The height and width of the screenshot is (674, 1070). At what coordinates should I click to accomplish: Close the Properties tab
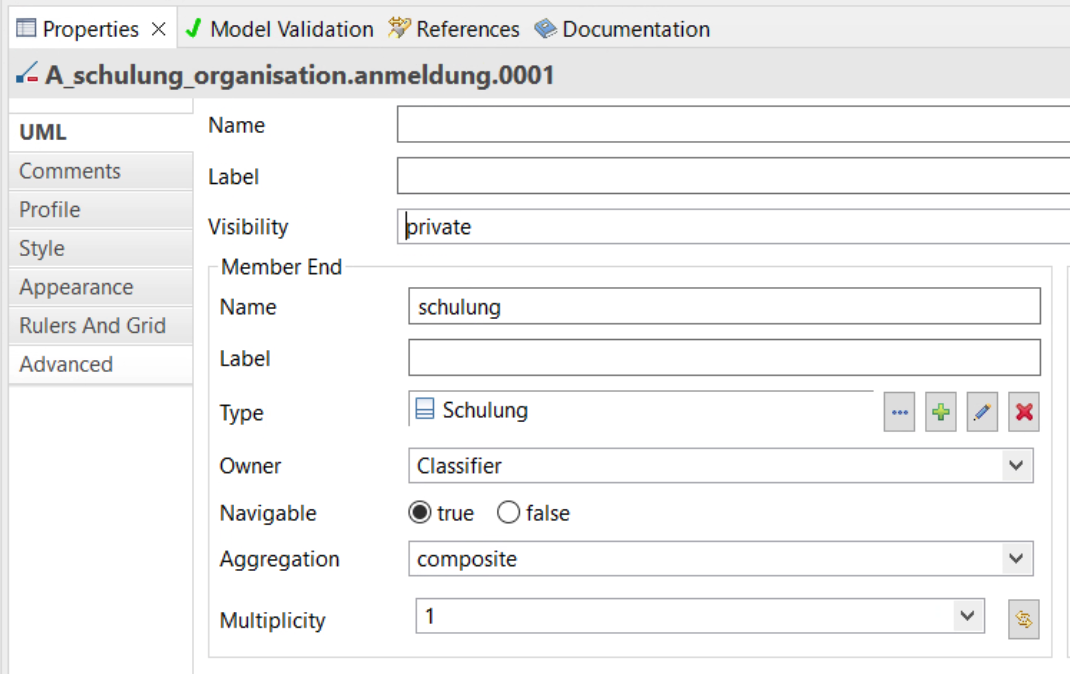tap(158, 29)
